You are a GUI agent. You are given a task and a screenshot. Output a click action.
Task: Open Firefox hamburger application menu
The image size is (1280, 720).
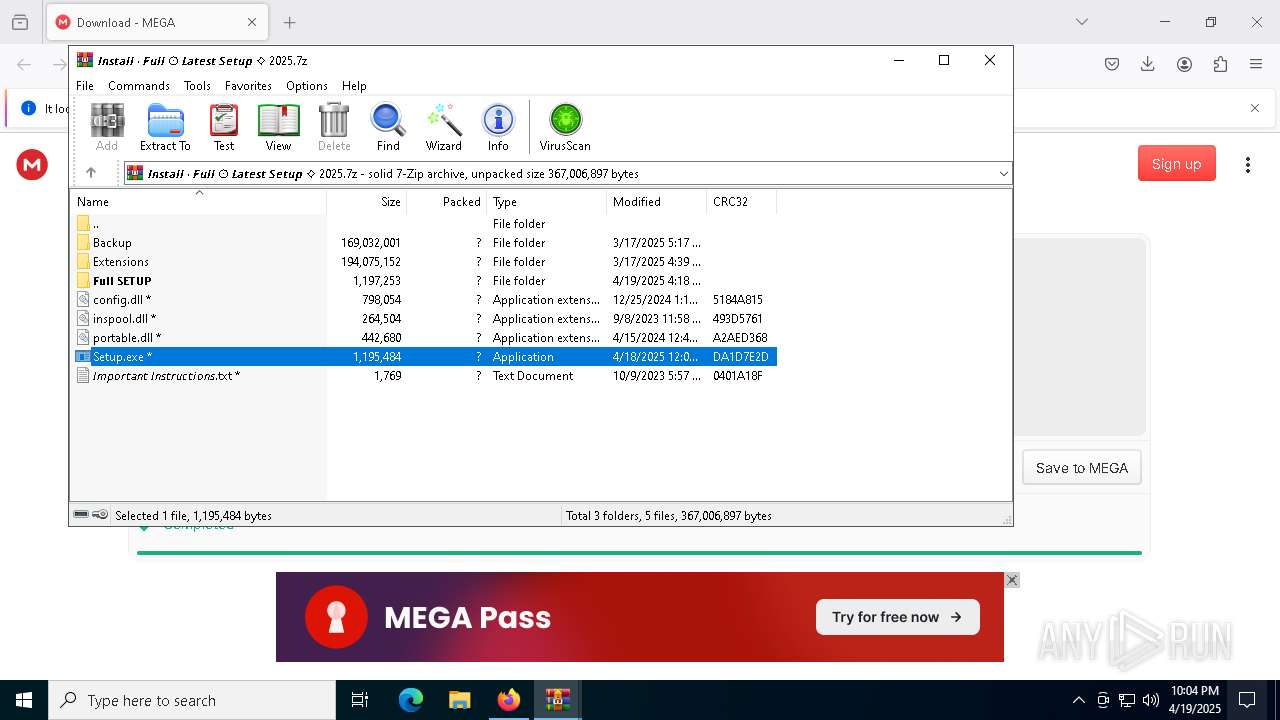click(x=1256, y=64)
